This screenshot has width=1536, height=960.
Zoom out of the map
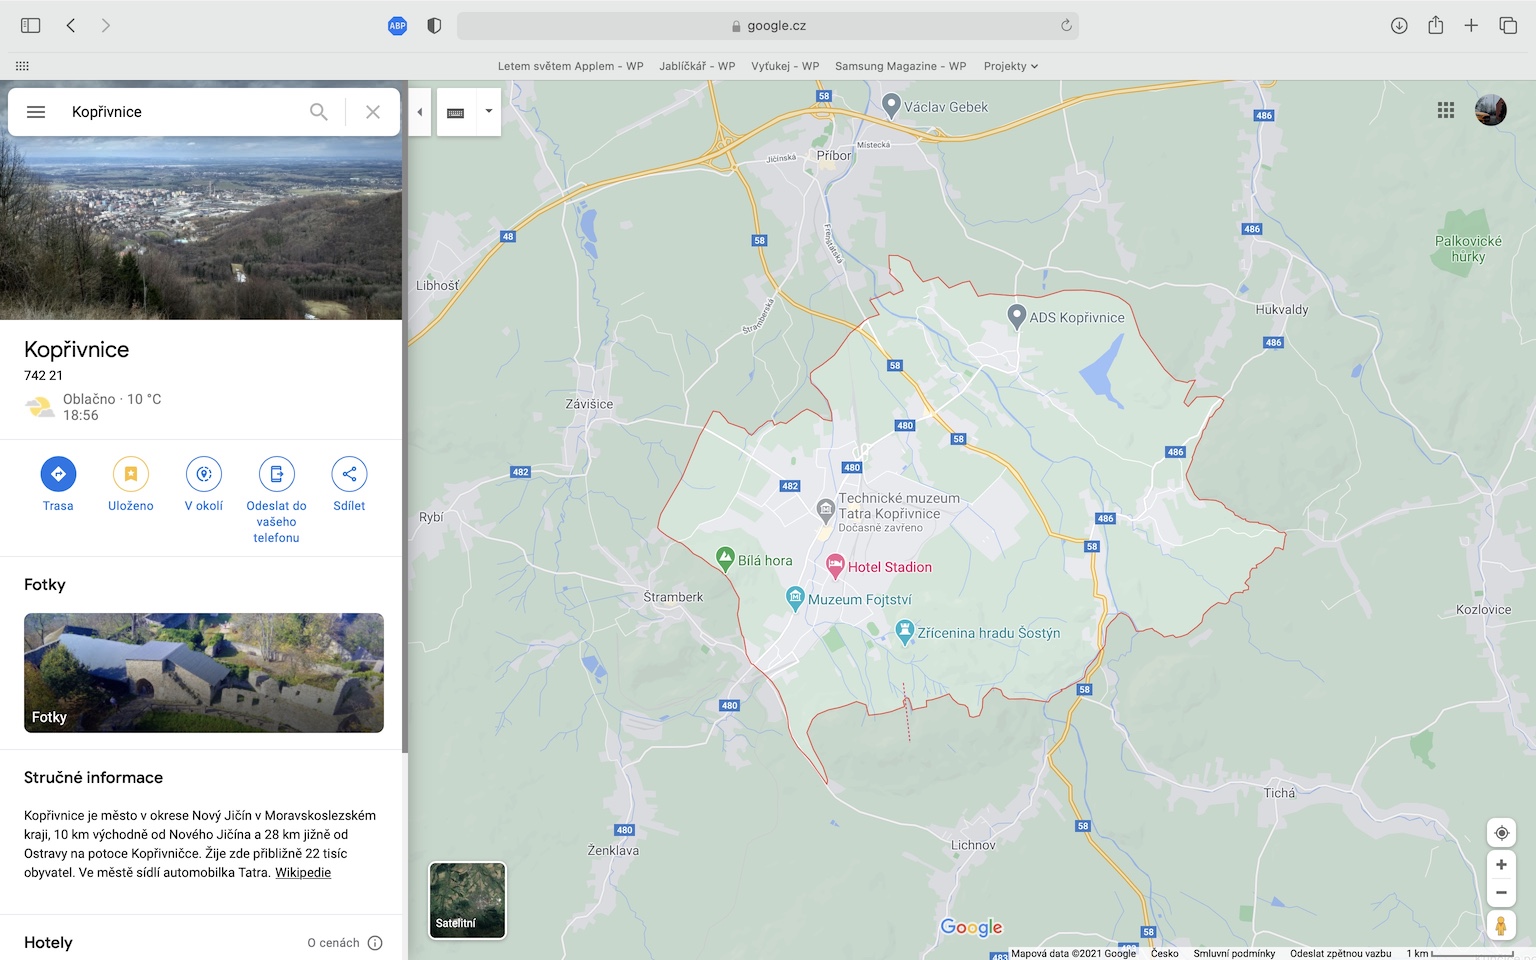tap(1501, 893)
